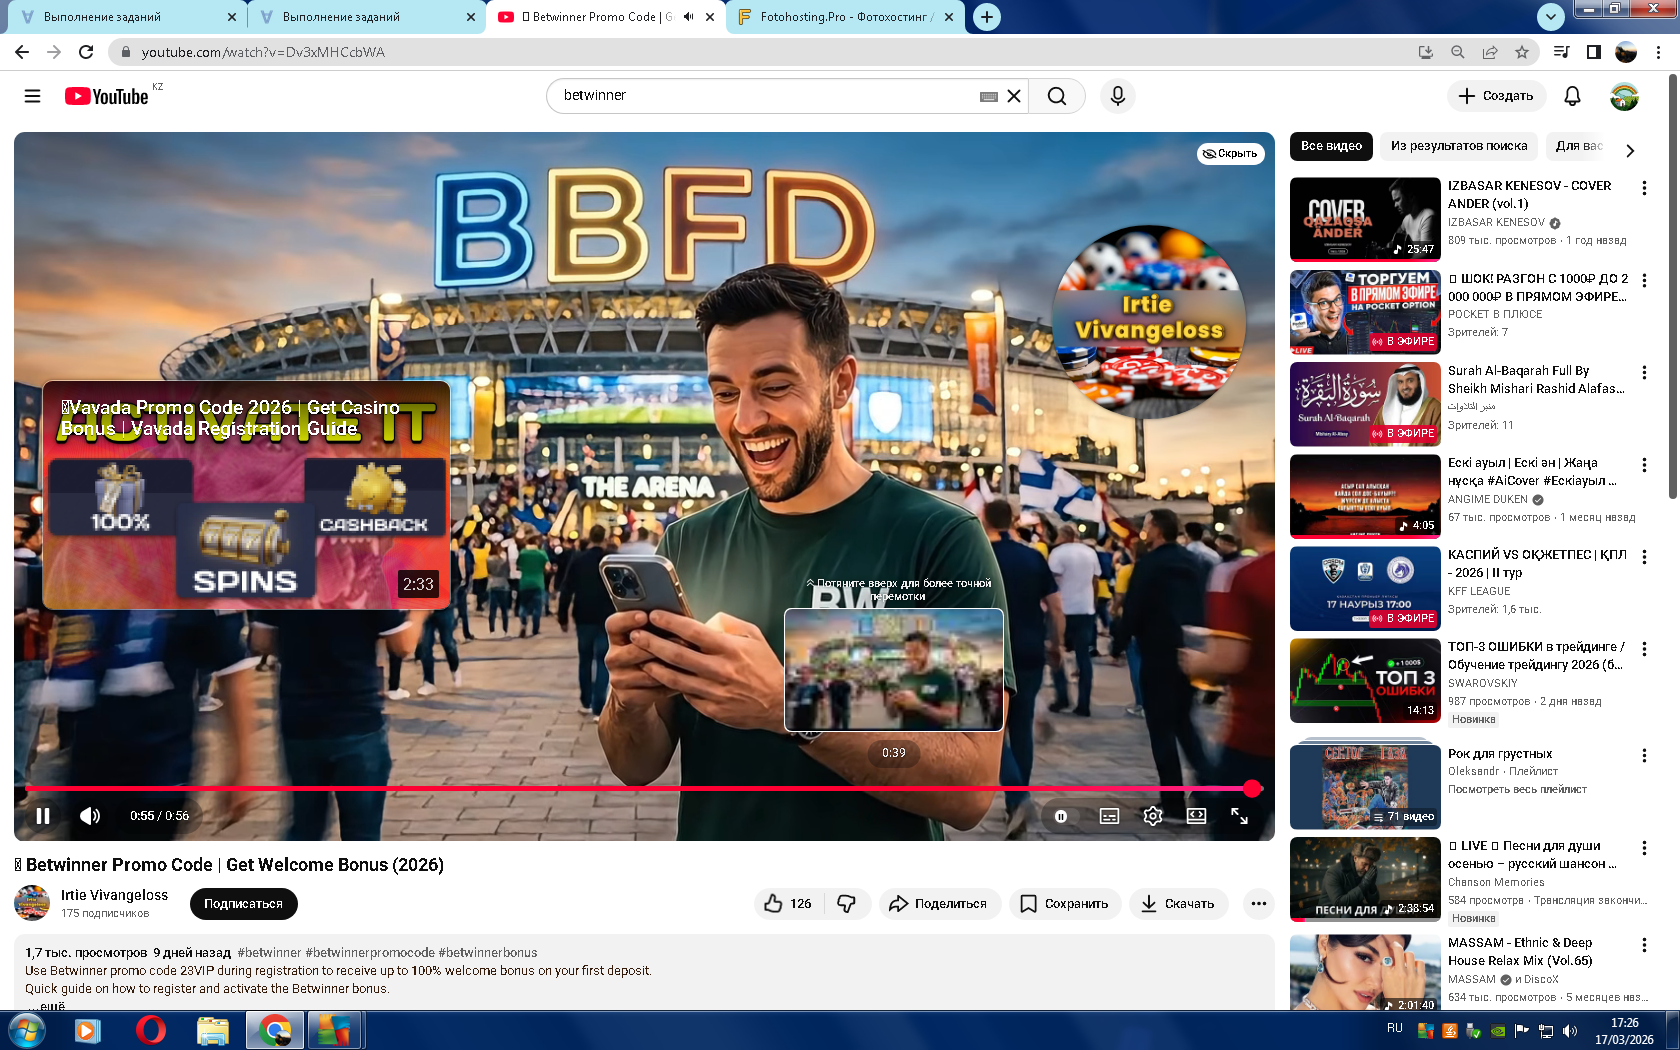Screen dimensions: 1680x1050
Task: Toggle theater mode view
Action: tap(1196, 816)
